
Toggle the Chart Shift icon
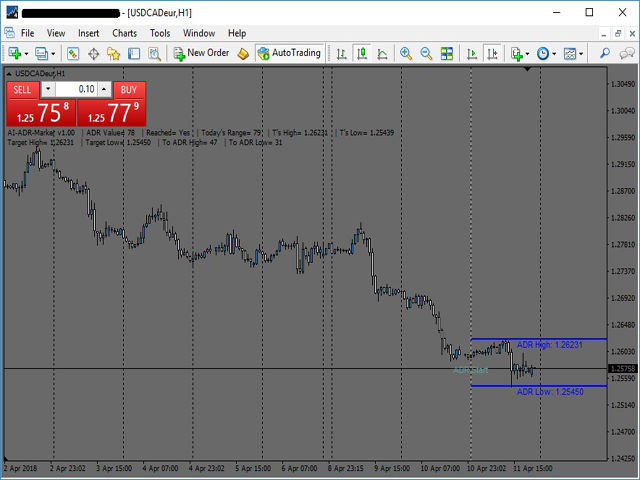pos(492,53)
